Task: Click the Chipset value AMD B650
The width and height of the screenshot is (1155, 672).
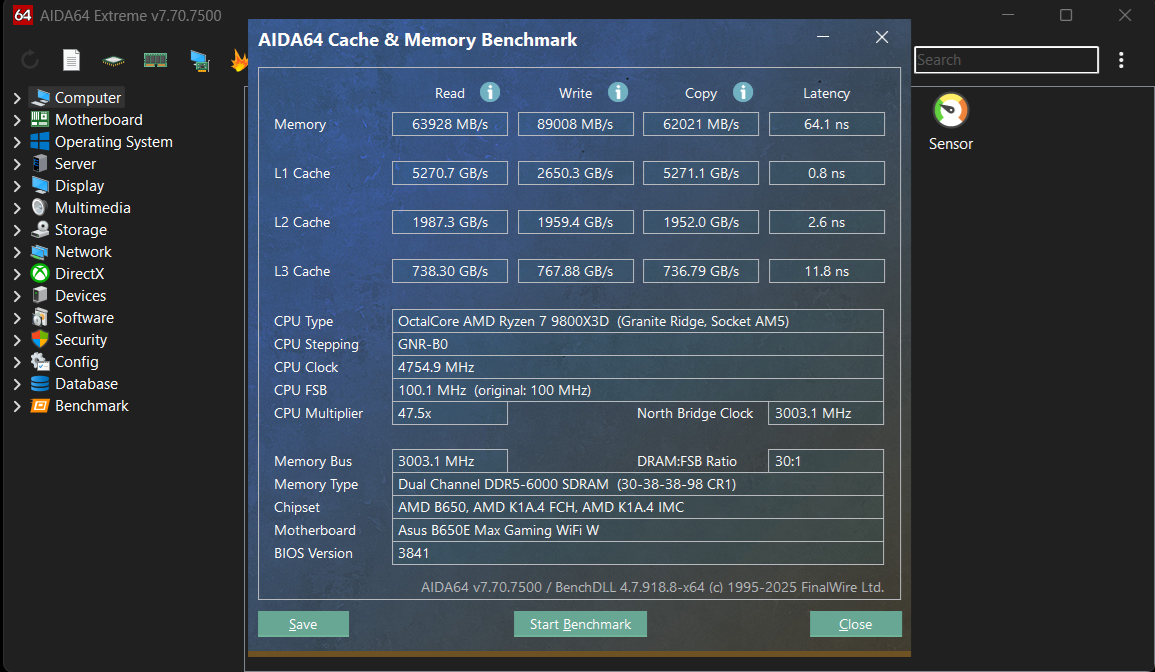Action: point(638,507)
